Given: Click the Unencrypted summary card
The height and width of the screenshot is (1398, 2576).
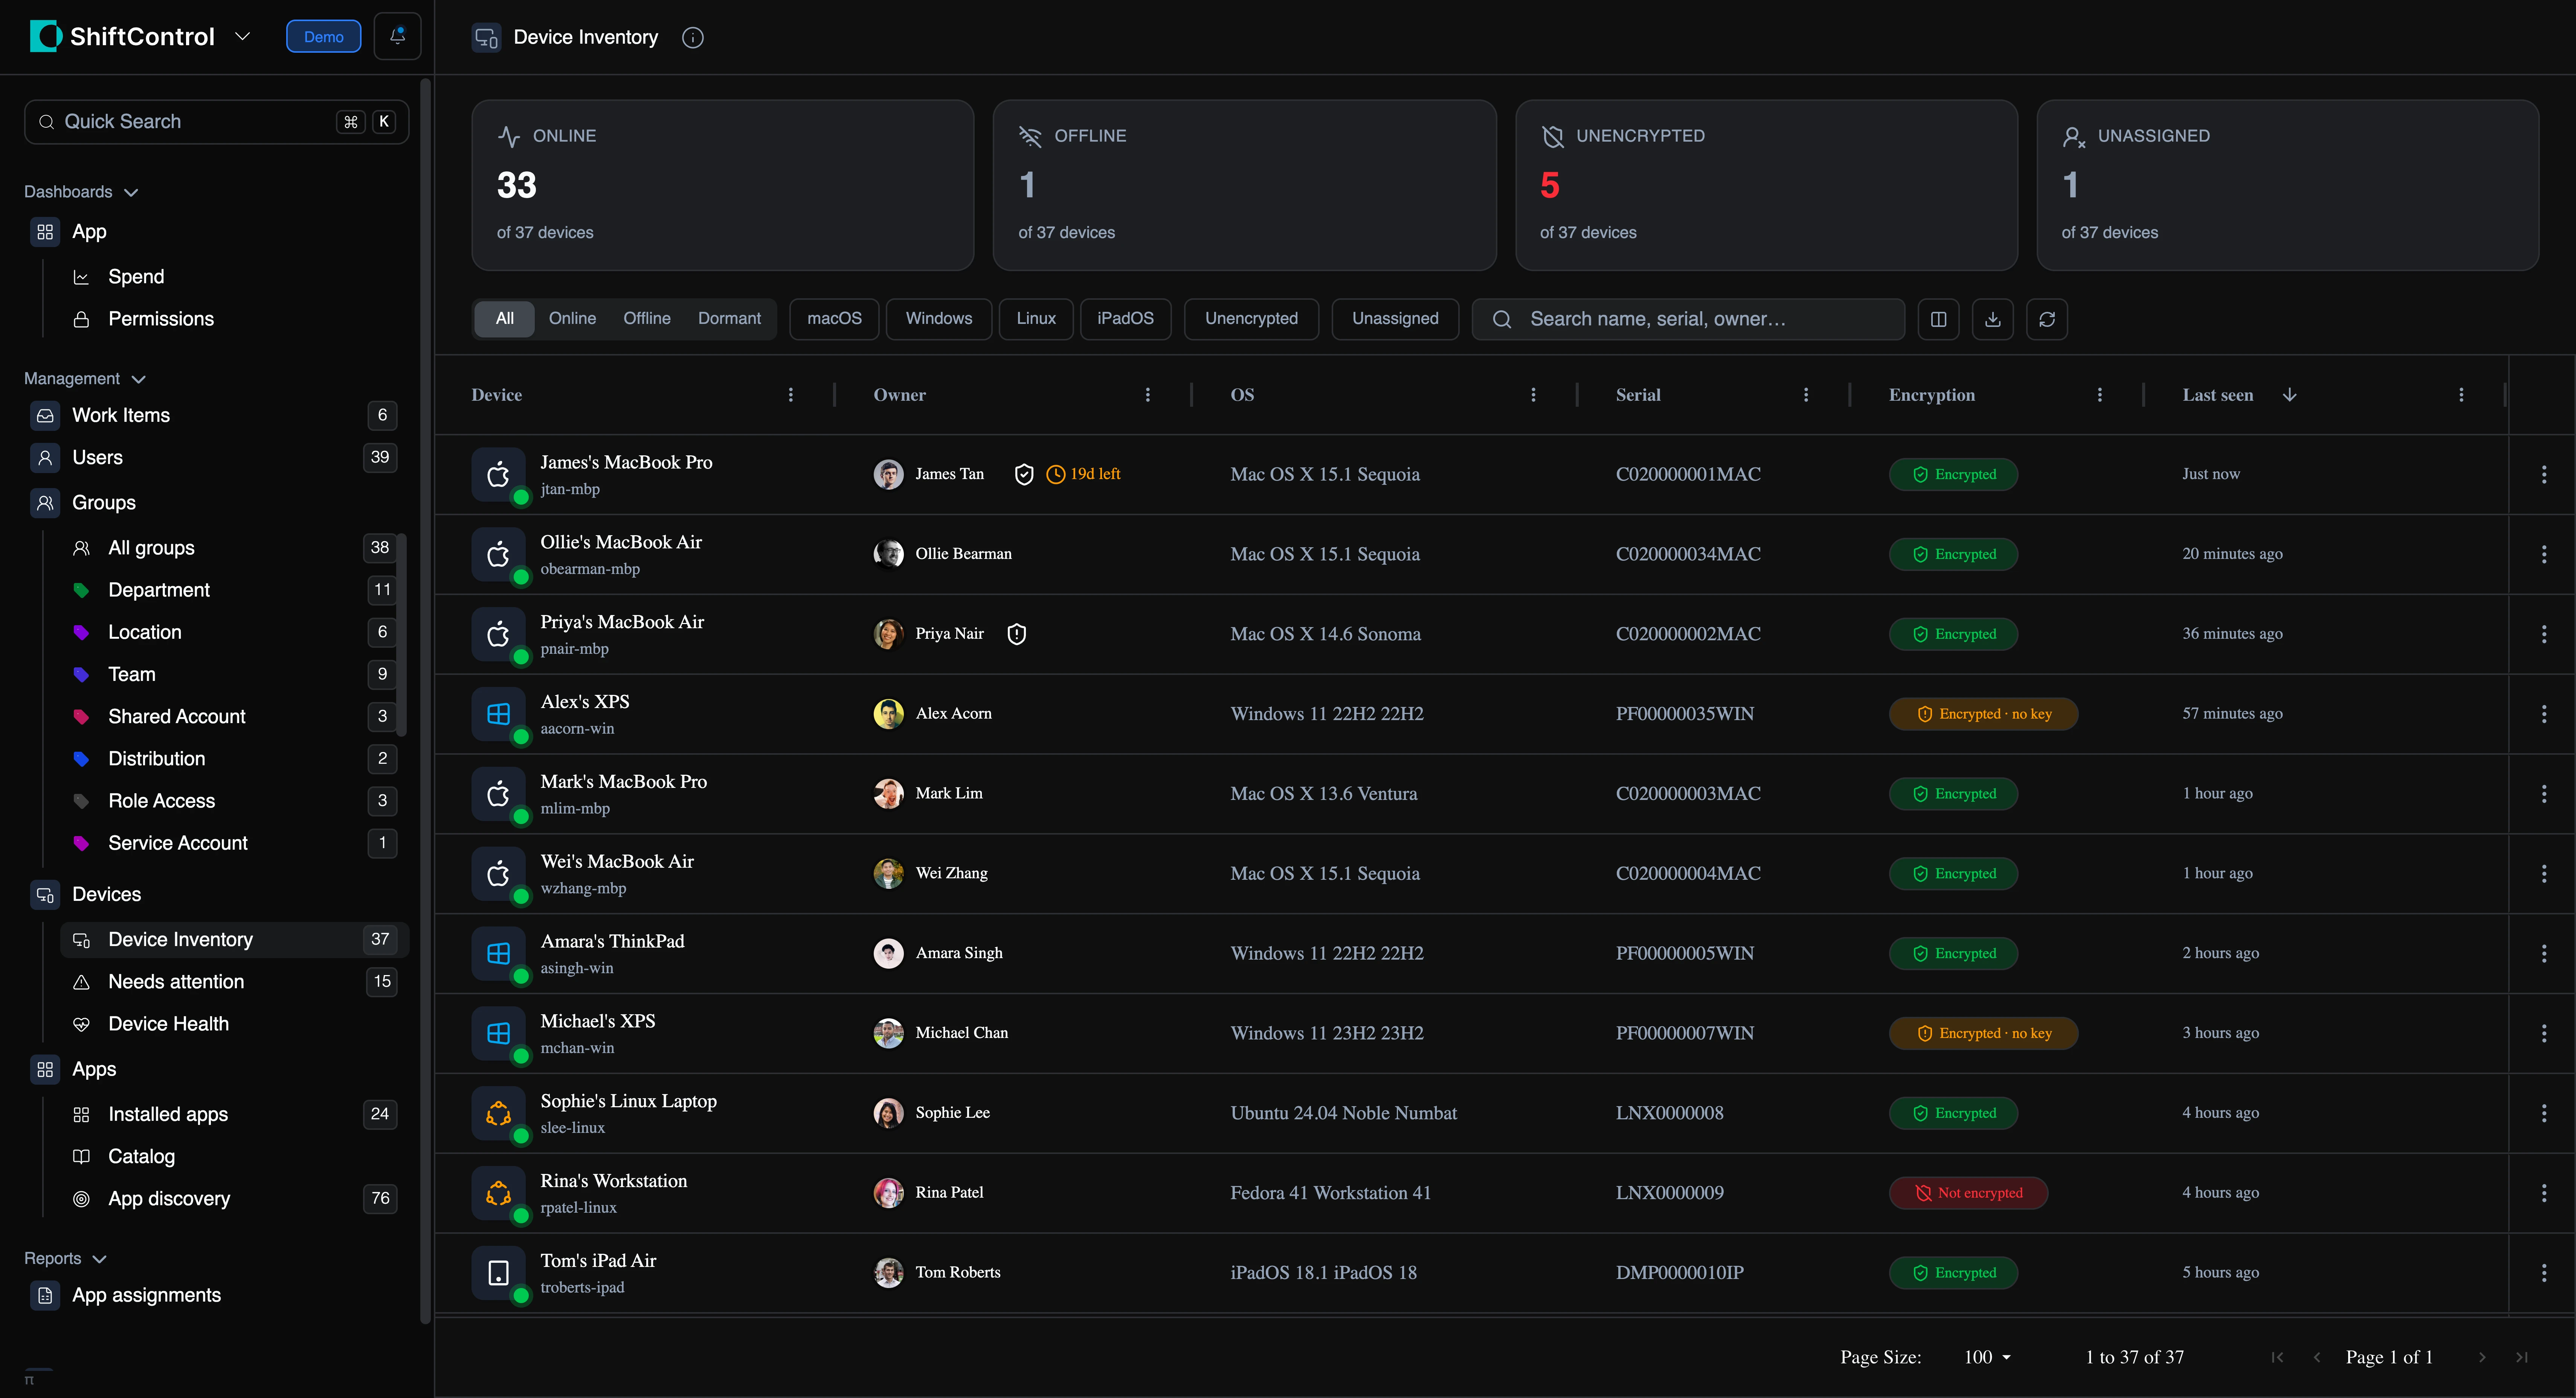Looking at the screenshot, I should coord(1766,185).
